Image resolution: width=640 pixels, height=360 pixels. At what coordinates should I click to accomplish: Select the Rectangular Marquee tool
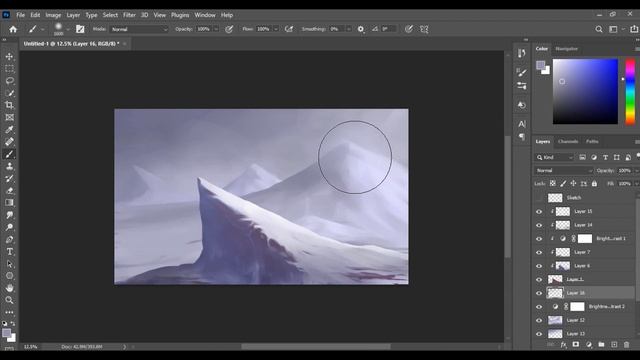[x=9, y=69]
